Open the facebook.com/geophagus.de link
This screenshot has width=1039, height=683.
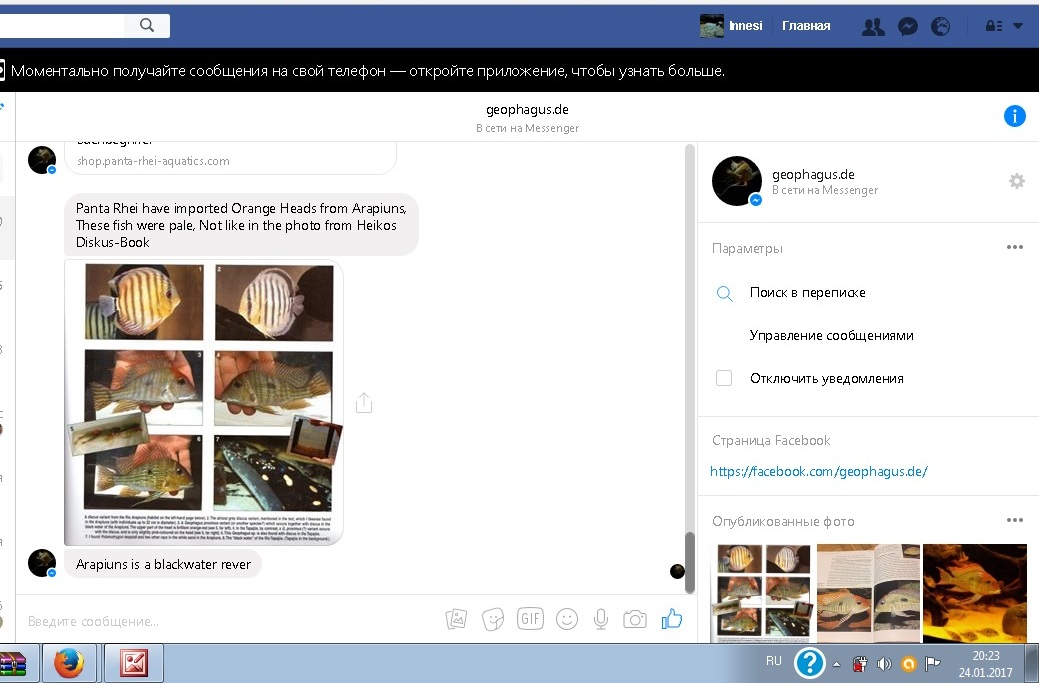click(818, 472)
